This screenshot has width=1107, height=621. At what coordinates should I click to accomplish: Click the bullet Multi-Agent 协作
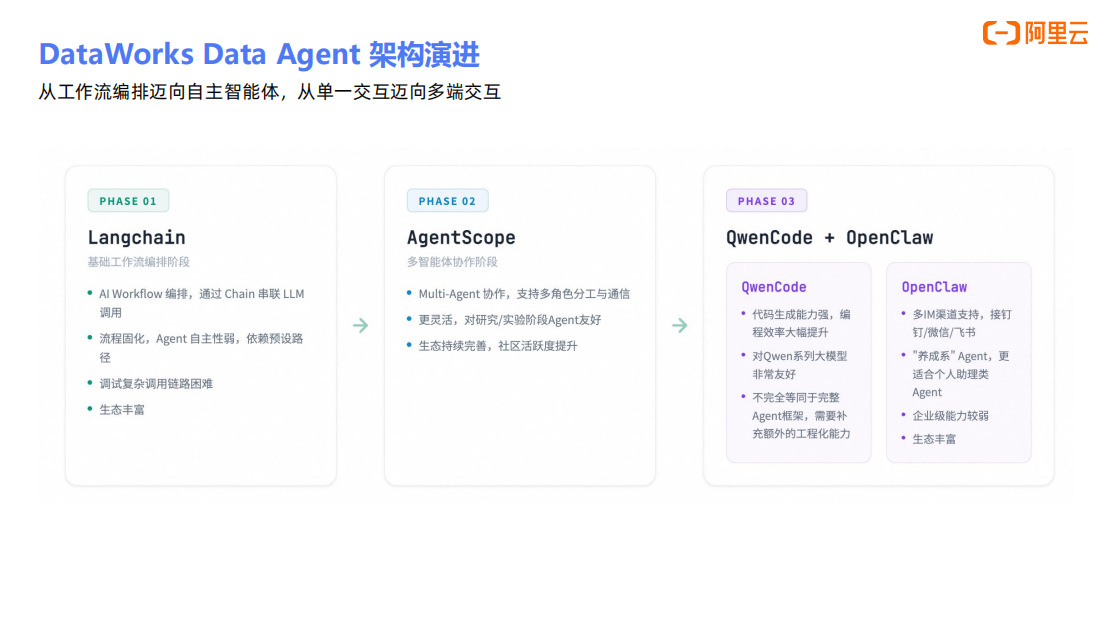524,294
